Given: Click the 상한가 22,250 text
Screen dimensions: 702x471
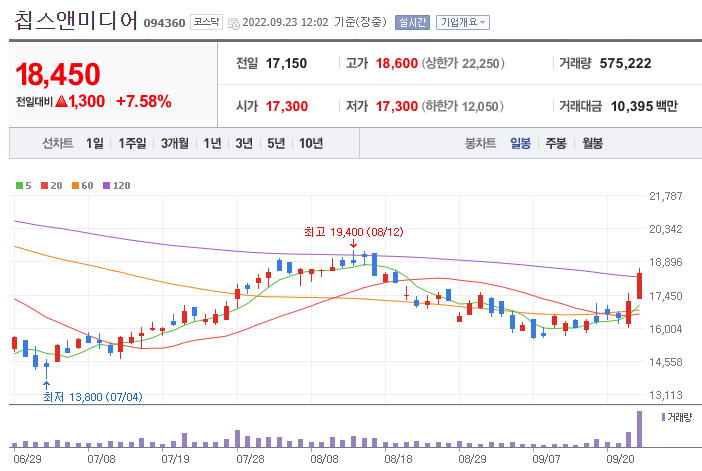Looking at the screenshot, I should coord(463,64).
